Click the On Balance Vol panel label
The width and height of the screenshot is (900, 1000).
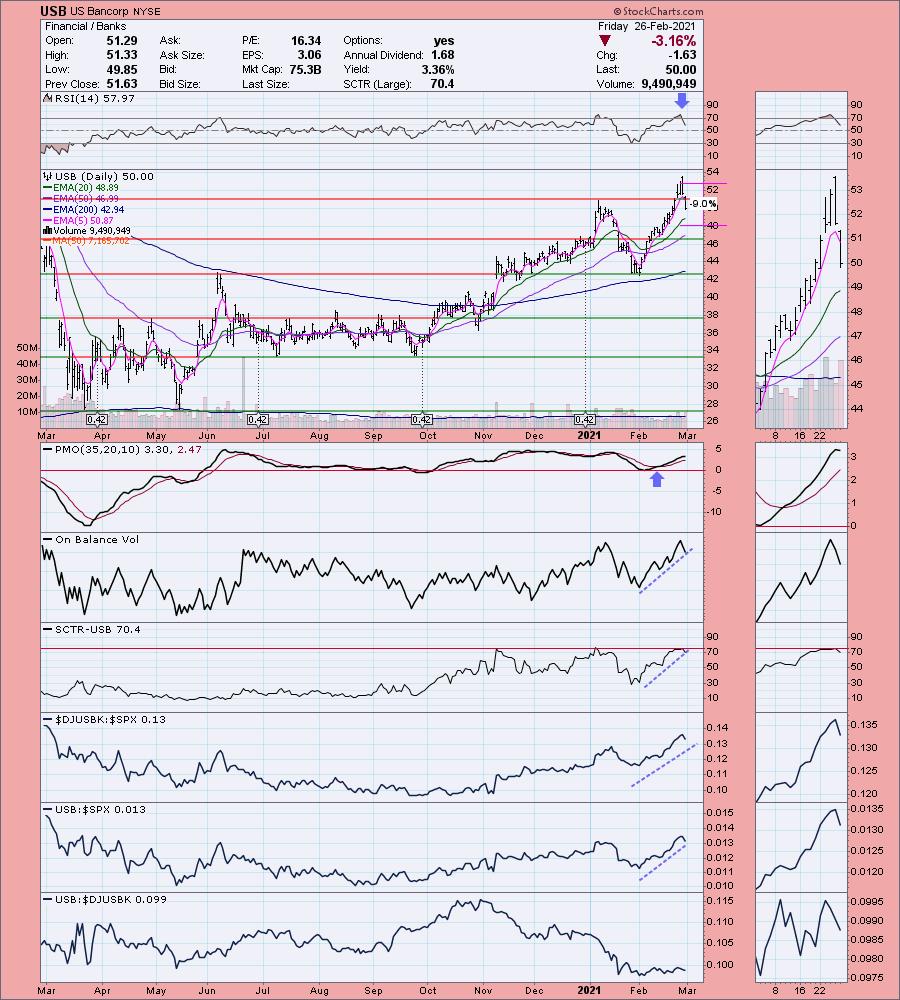[96, 540]
